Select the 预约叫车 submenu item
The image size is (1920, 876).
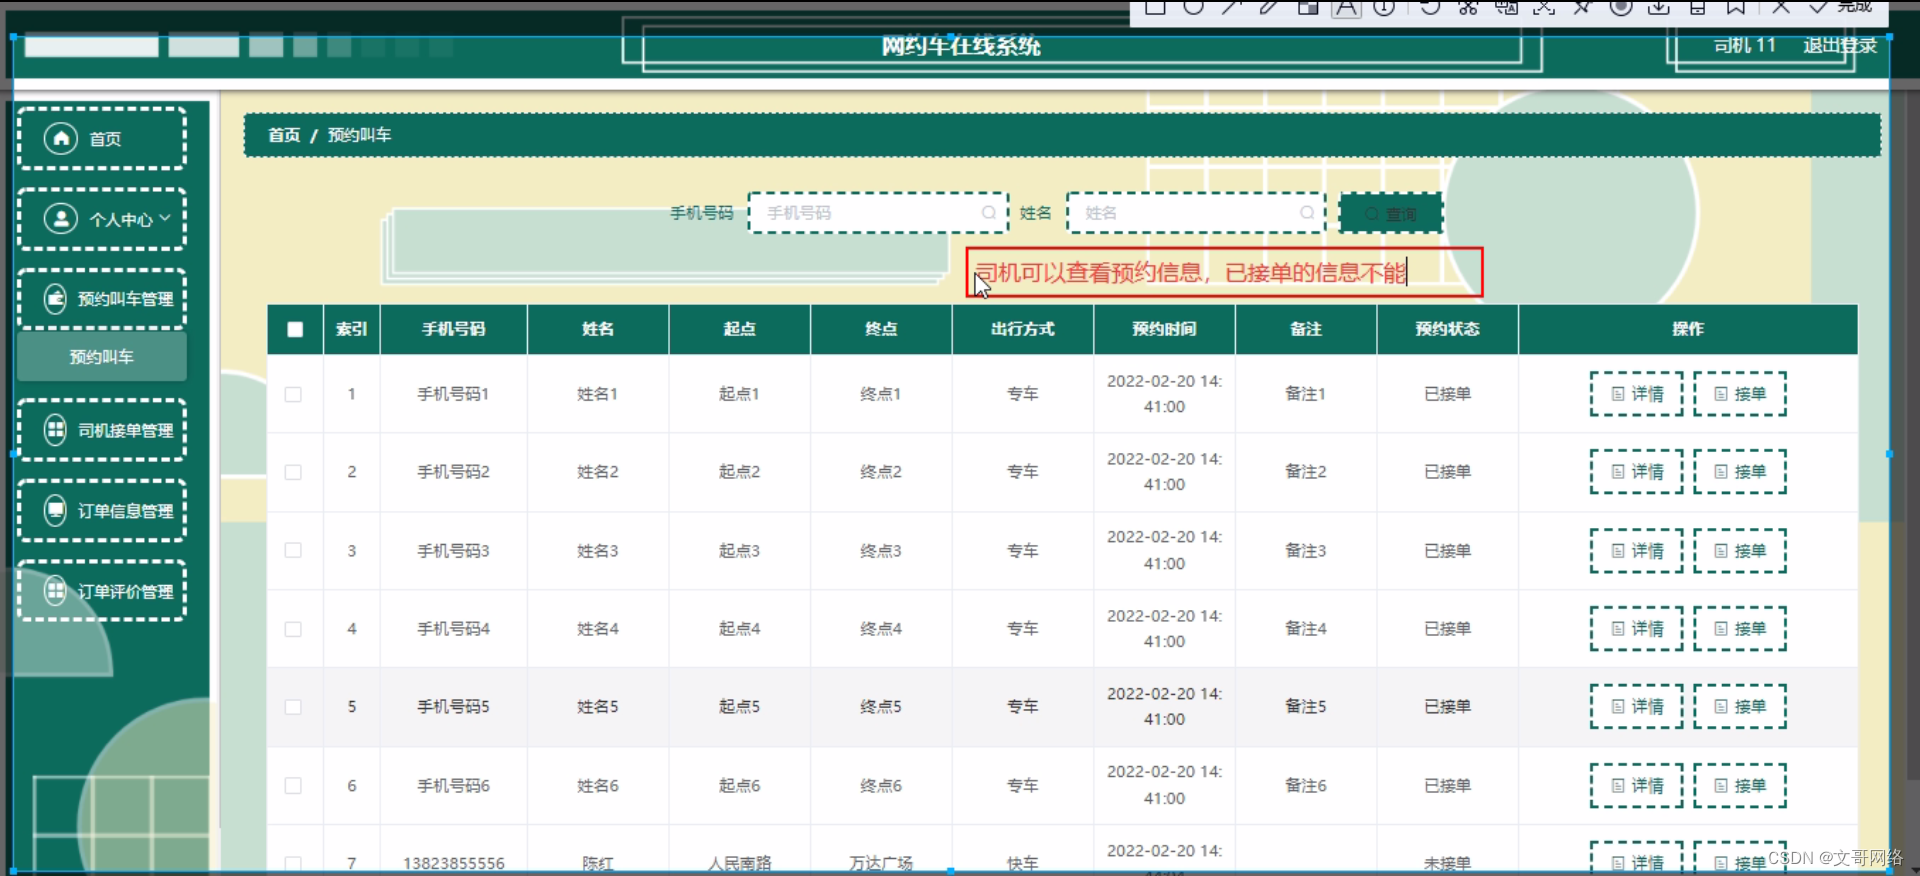click(x=102, y=357)
